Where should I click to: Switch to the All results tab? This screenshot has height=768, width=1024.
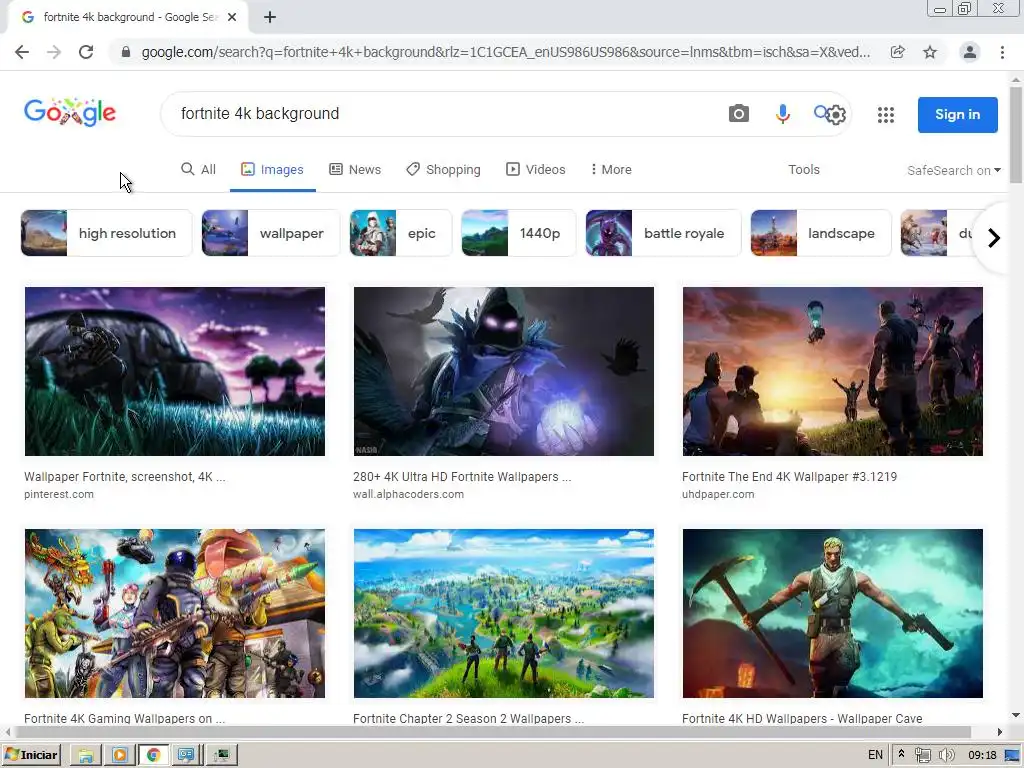click(198, 170)
